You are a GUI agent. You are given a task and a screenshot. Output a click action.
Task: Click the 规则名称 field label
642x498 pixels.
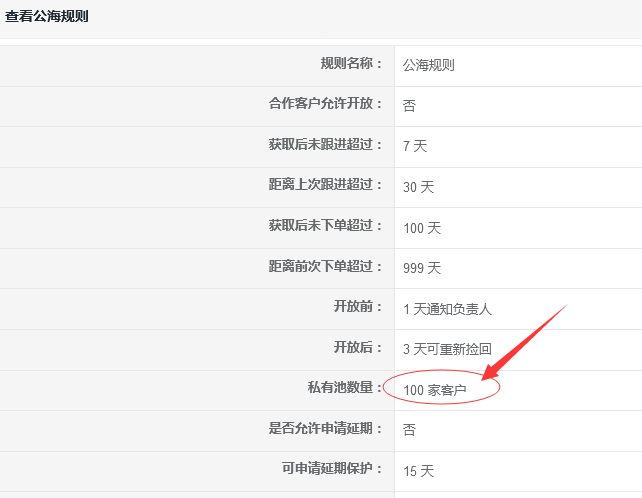pos(351,64)
